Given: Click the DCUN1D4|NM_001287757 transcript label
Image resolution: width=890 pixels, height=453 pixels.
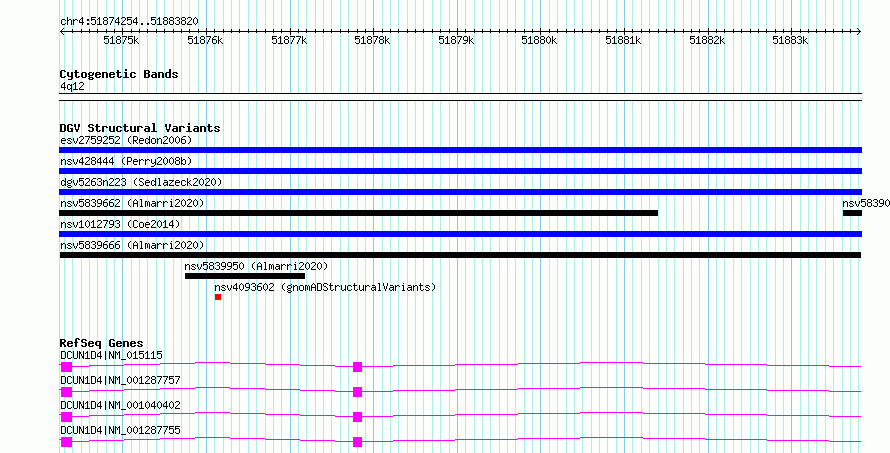Looking at the screenshot, I should pos(120,380).
